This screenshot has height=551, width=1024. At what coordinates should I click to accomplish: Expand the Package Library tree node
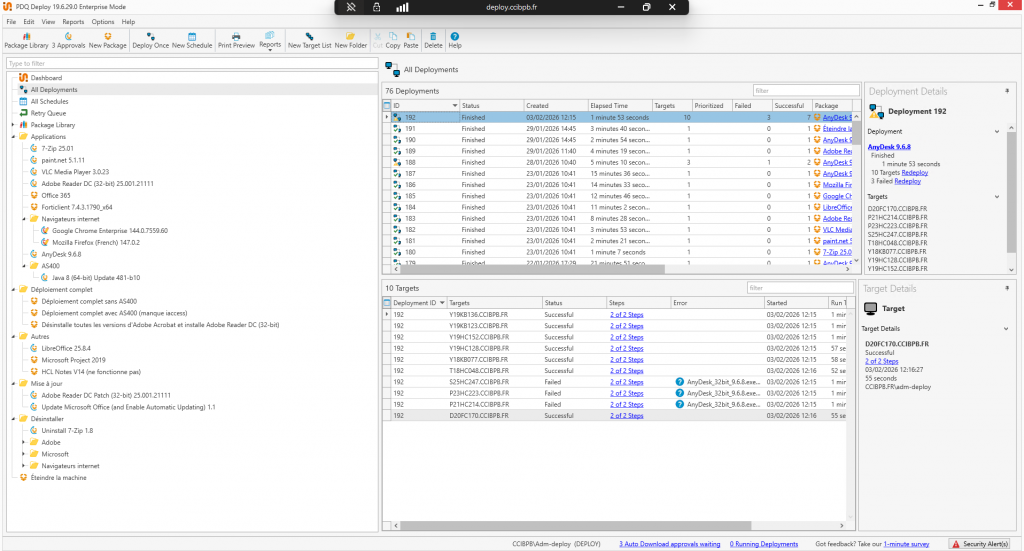coord(13,125)
